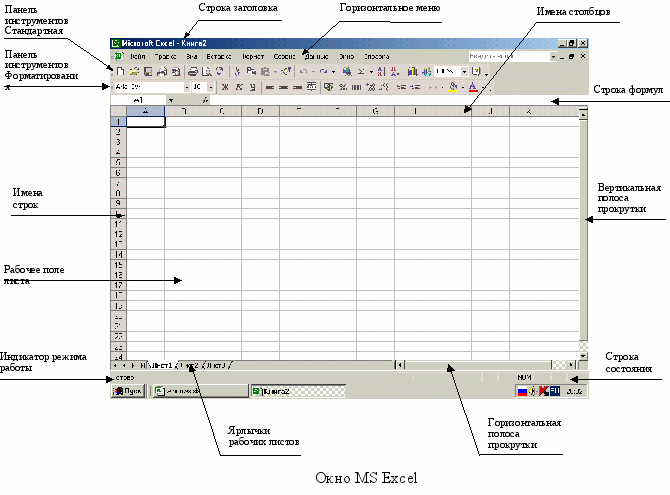Screen dimensions: 670x495
Task: Click the Print printer icon
Action: point(193,71)
